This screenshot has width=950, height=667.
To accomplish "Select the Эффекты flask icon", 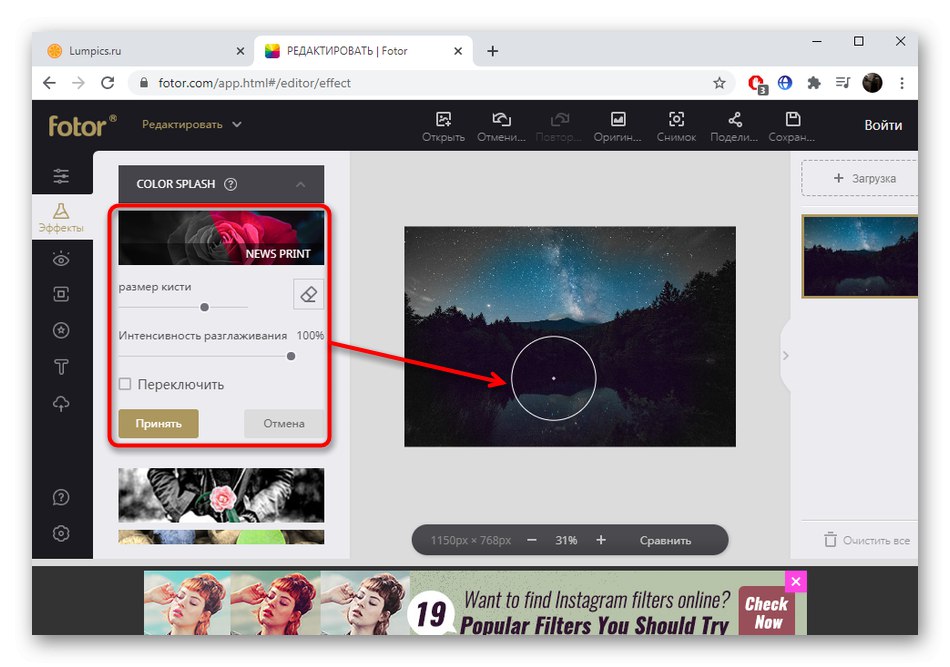I will [x=61, y=210].
